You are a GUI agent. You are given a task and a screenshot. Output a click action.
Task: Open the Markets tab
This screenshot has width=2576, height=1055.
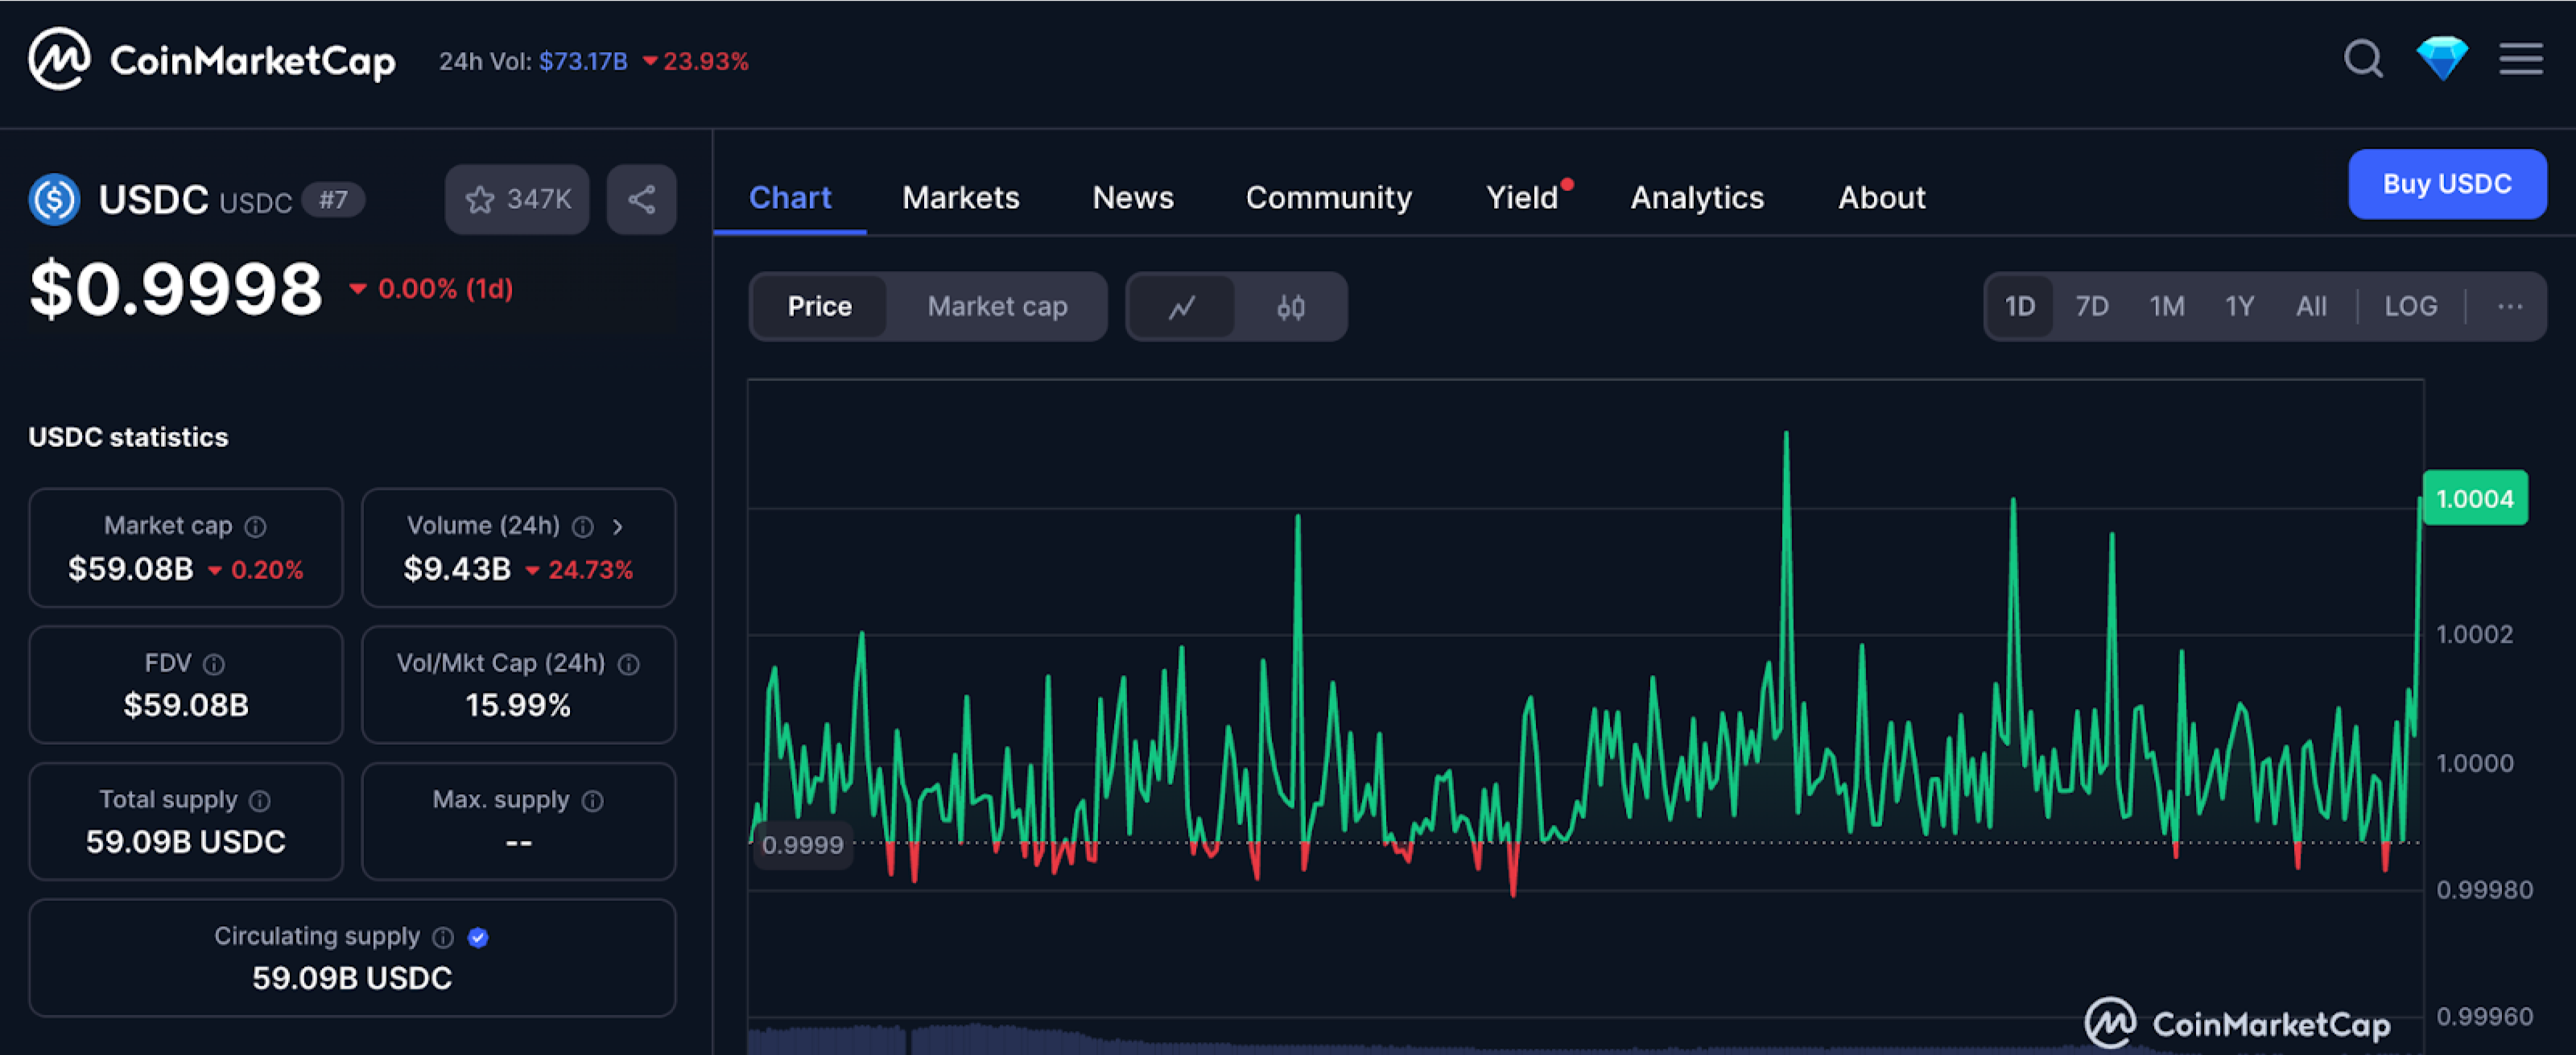point(961,198)
